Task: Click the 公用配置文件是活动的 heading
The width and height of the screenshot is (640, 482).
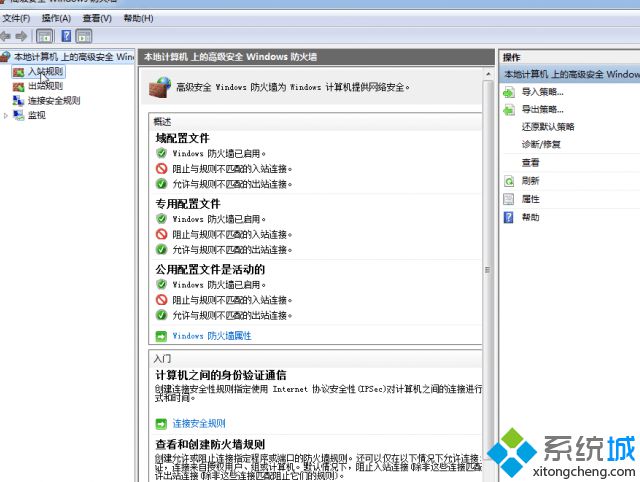Action: (x=210, y=269)
